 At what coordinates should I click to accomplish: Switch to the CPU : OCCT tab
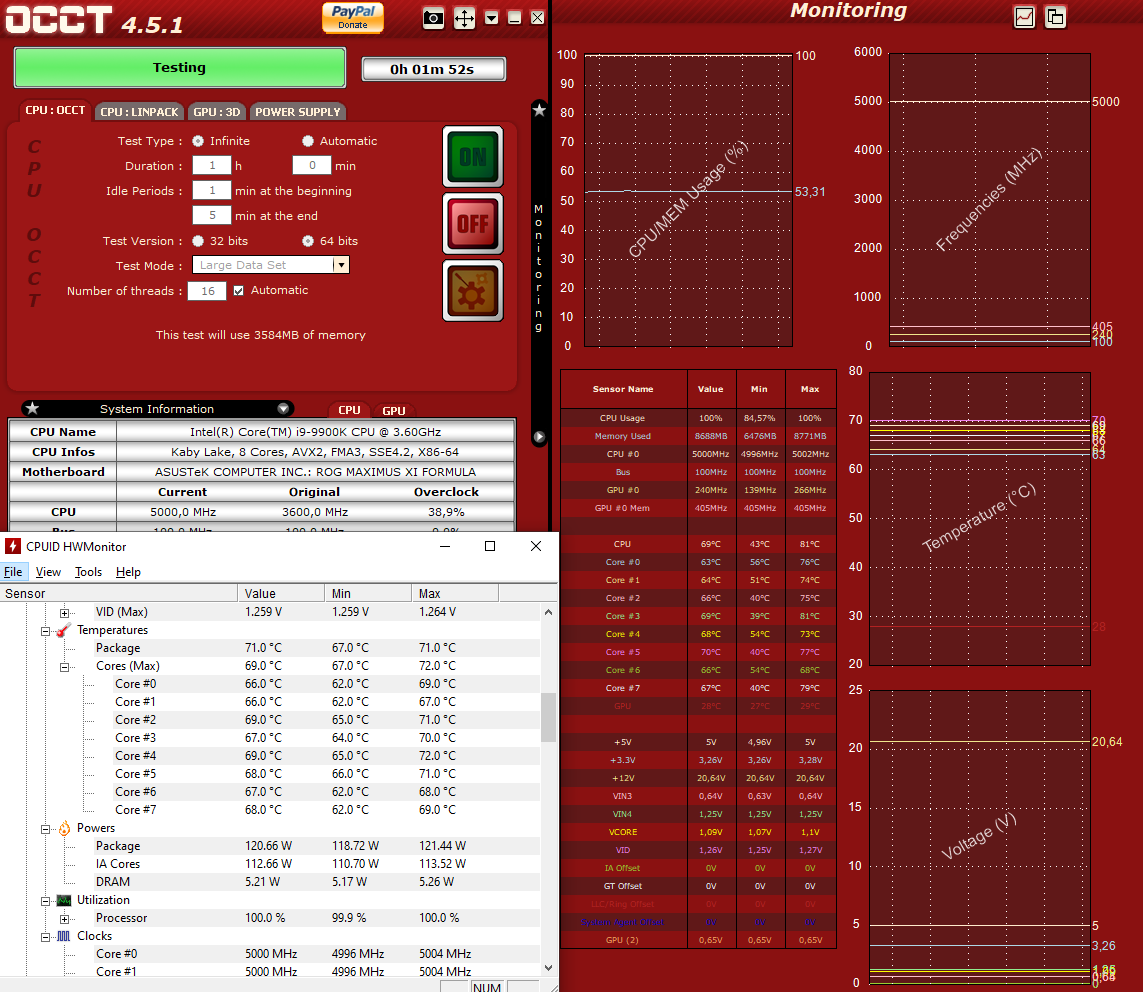[x=55, y=110]
